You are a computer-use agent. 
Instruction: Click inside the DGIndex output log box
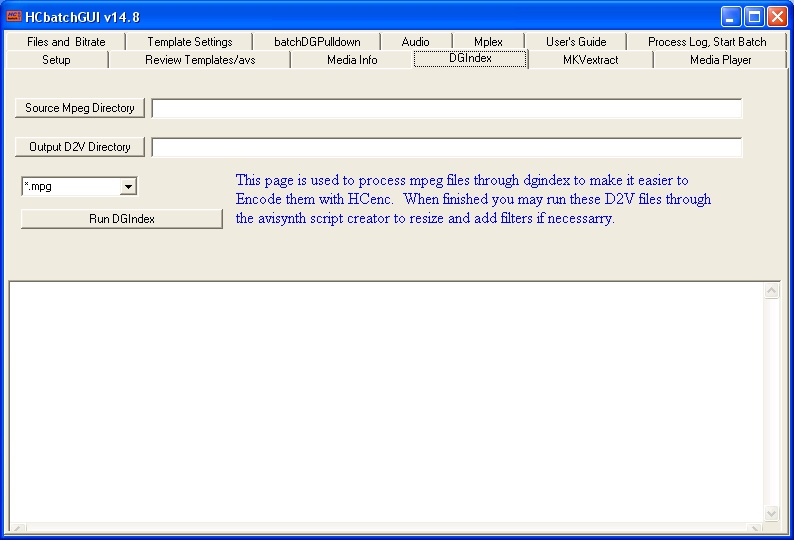tap(387, 403)
